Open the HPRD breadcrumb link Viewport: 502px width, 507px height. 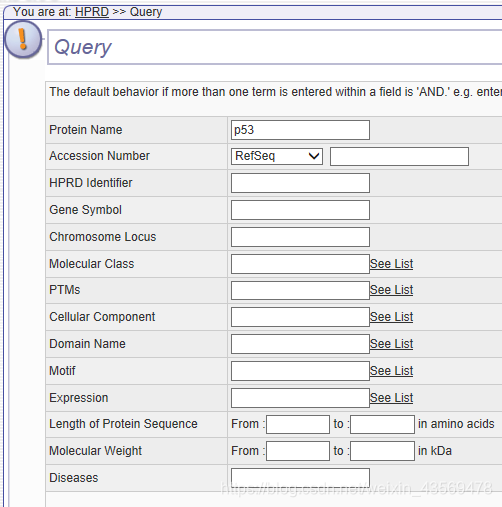coord(92,12)
